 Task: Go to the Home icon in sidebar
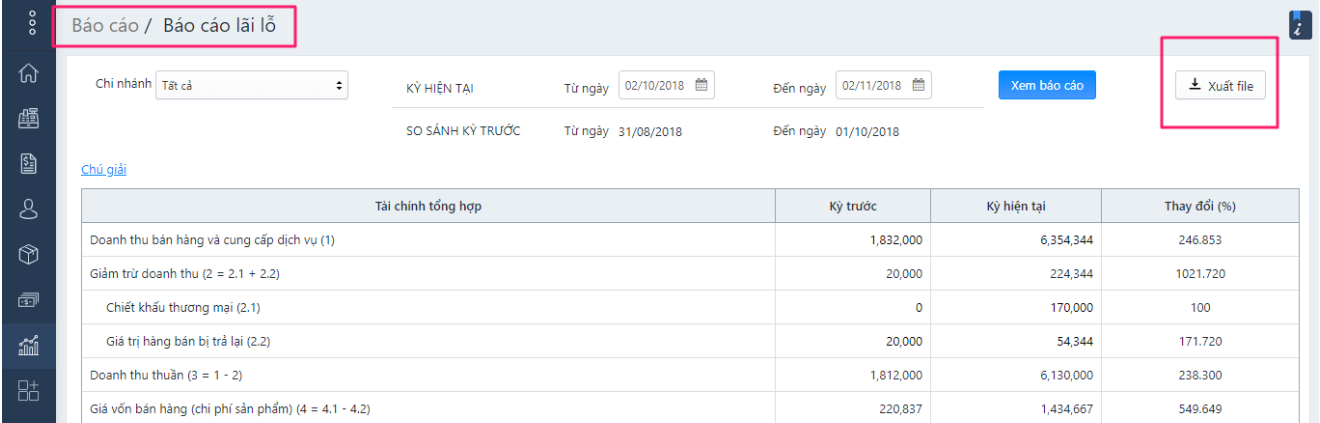point(28,75)
